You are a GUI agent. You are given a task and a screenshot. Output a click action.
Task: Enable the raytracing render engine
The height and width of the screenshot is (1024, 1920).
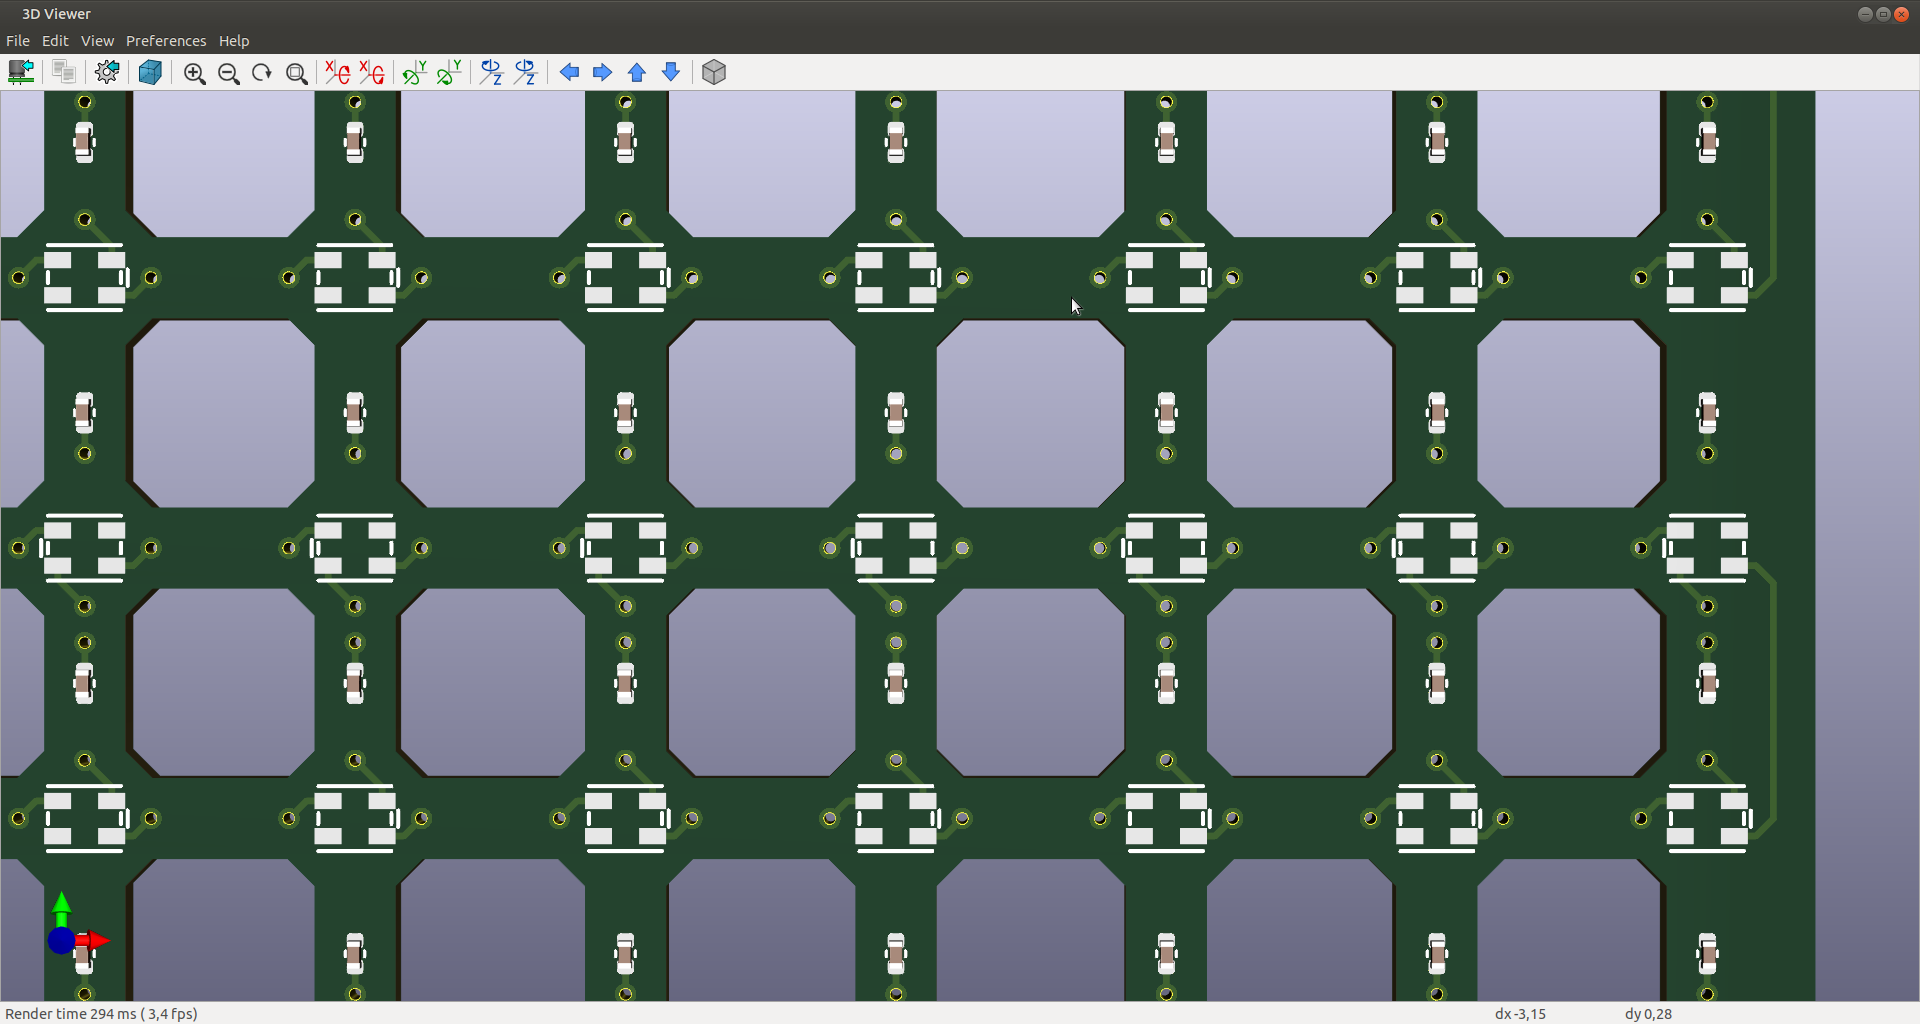click(x=150, y=72)
